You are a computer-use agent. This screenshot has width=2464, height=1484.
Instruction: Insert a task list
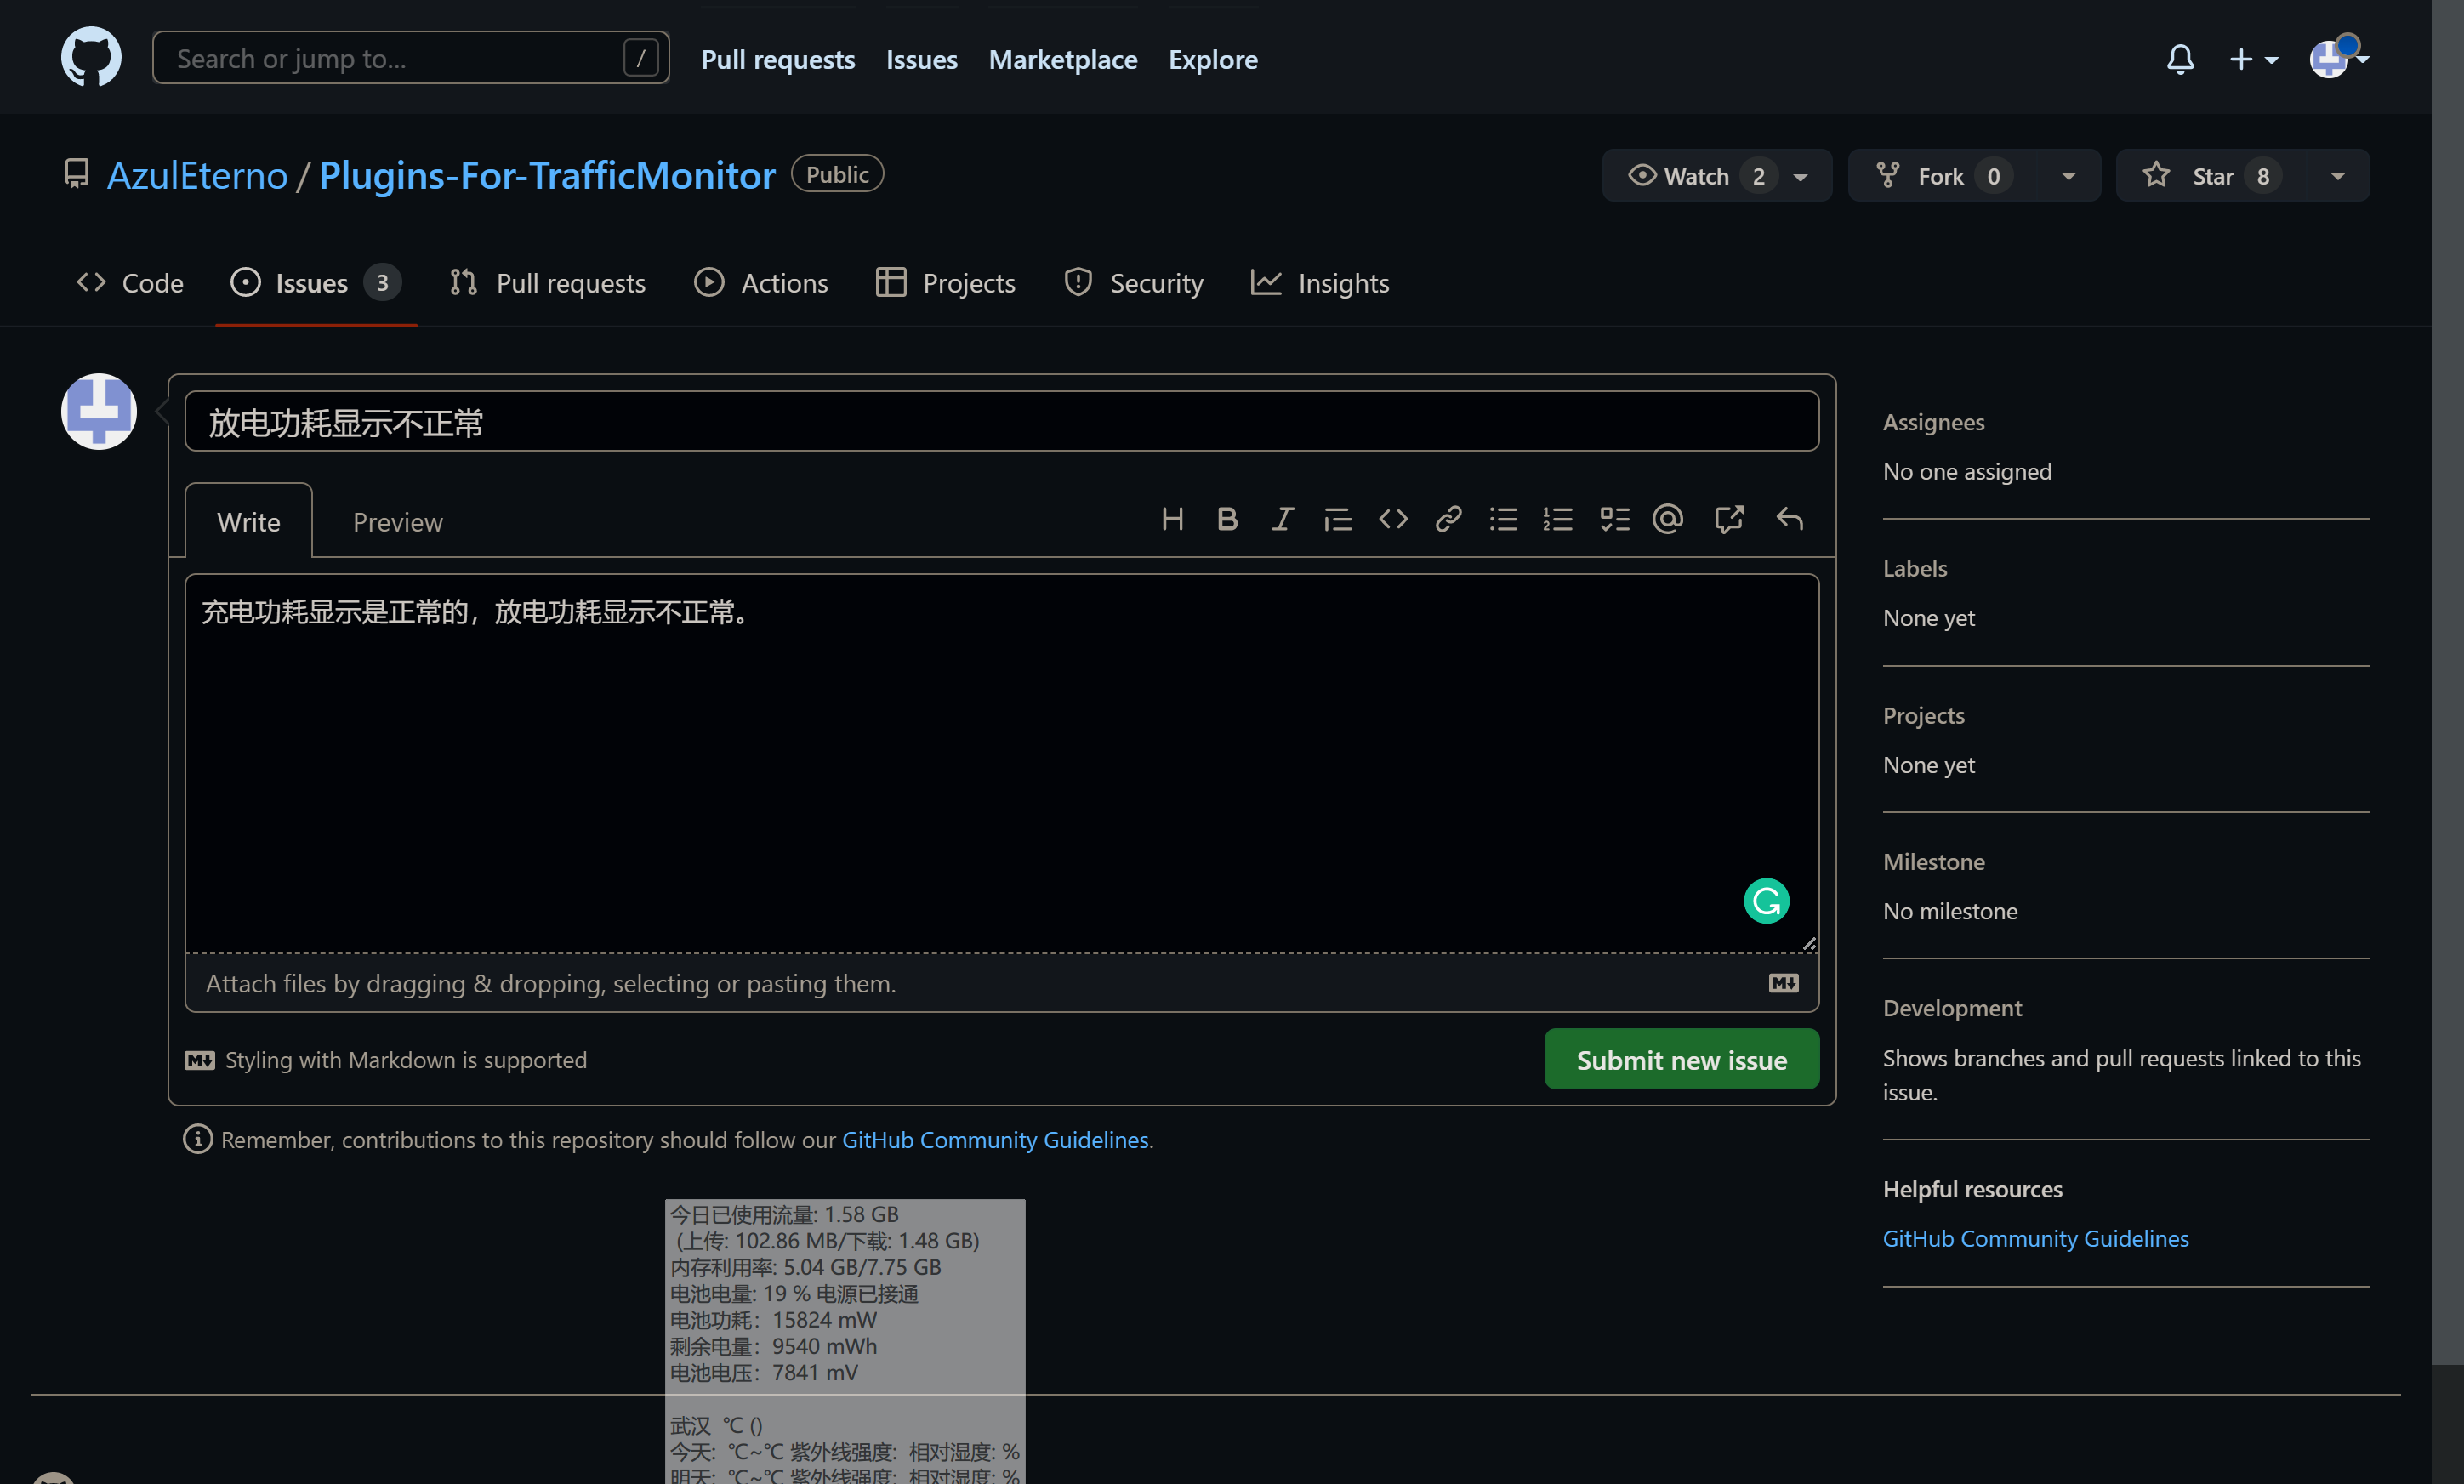click(x=1613, y=519)
